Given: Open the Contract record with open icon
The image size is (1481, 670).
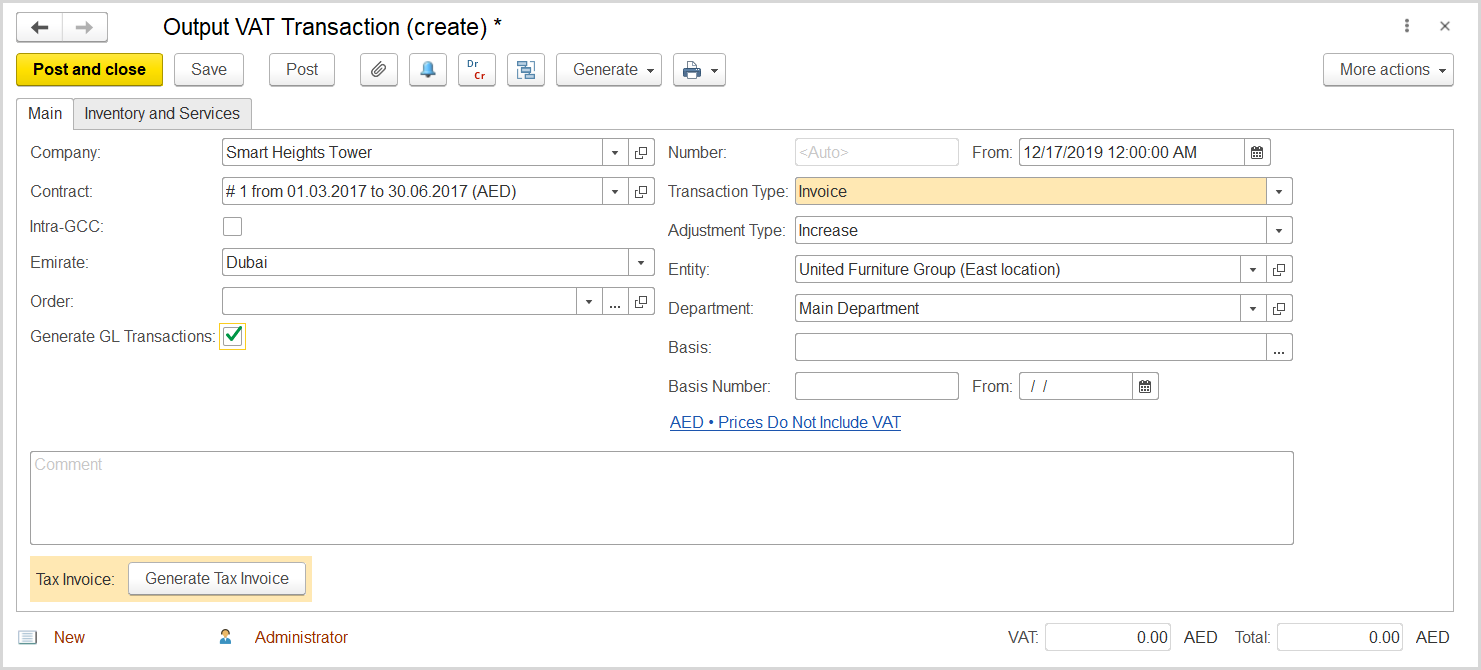Looking at the screenshot, I should (642, 192).
